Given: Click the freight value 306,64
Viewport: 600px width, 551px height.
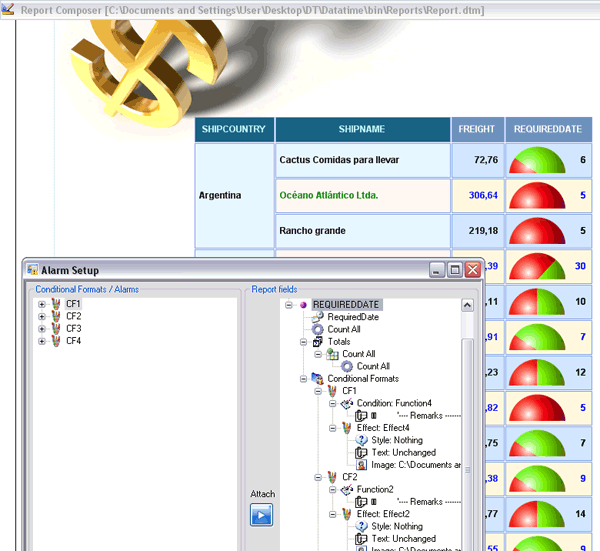Looking at the screenshot, I should pos(483,196).
